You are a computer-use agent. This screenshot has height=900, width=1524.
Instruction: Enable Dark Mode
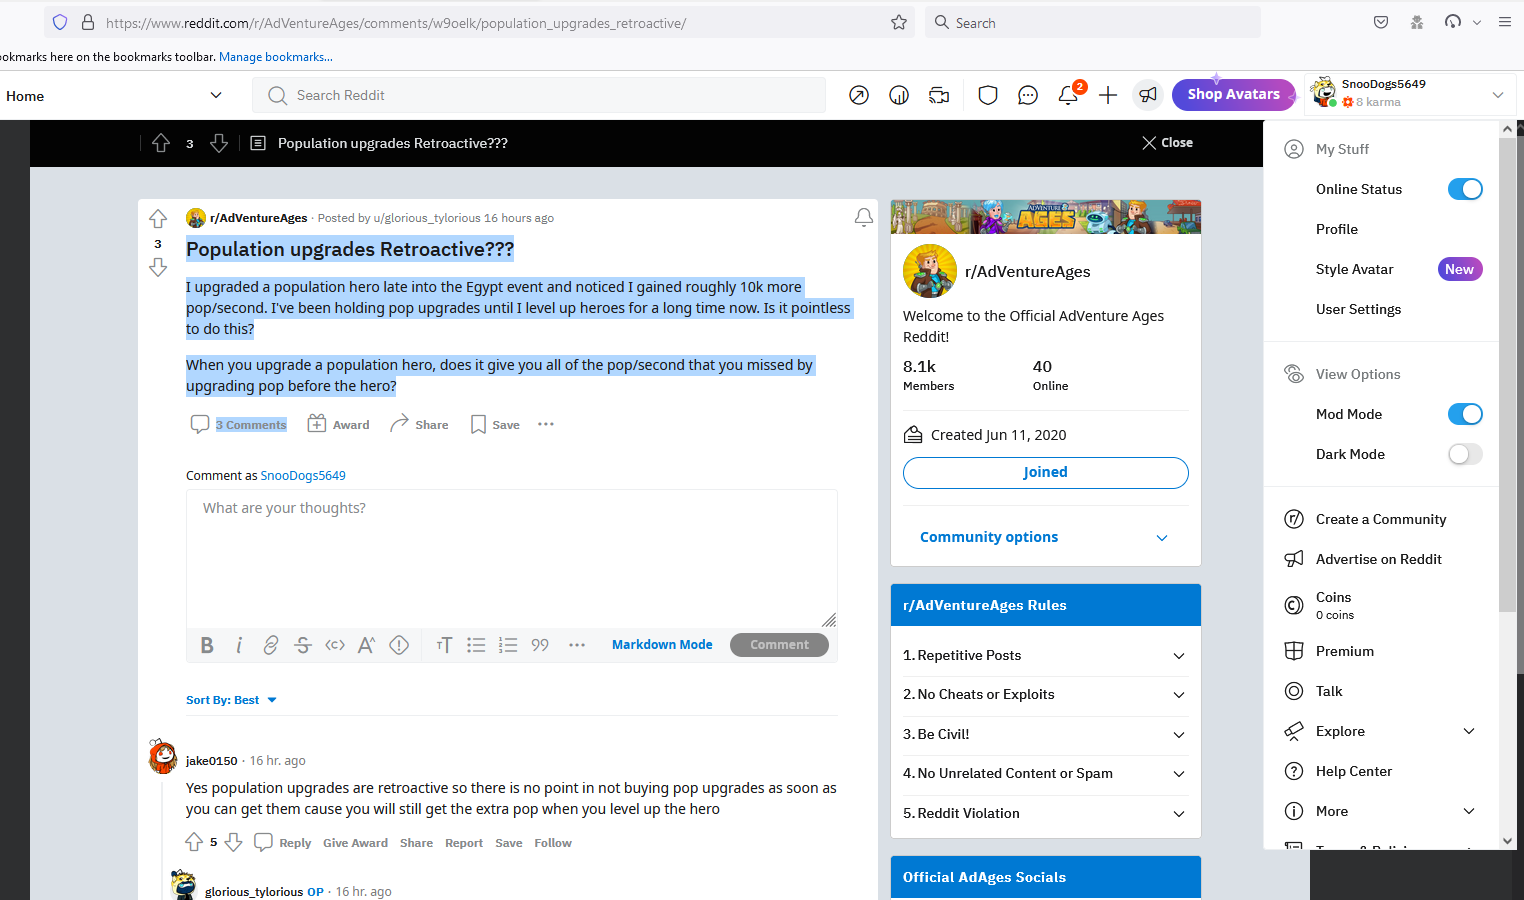[1464, 453]
